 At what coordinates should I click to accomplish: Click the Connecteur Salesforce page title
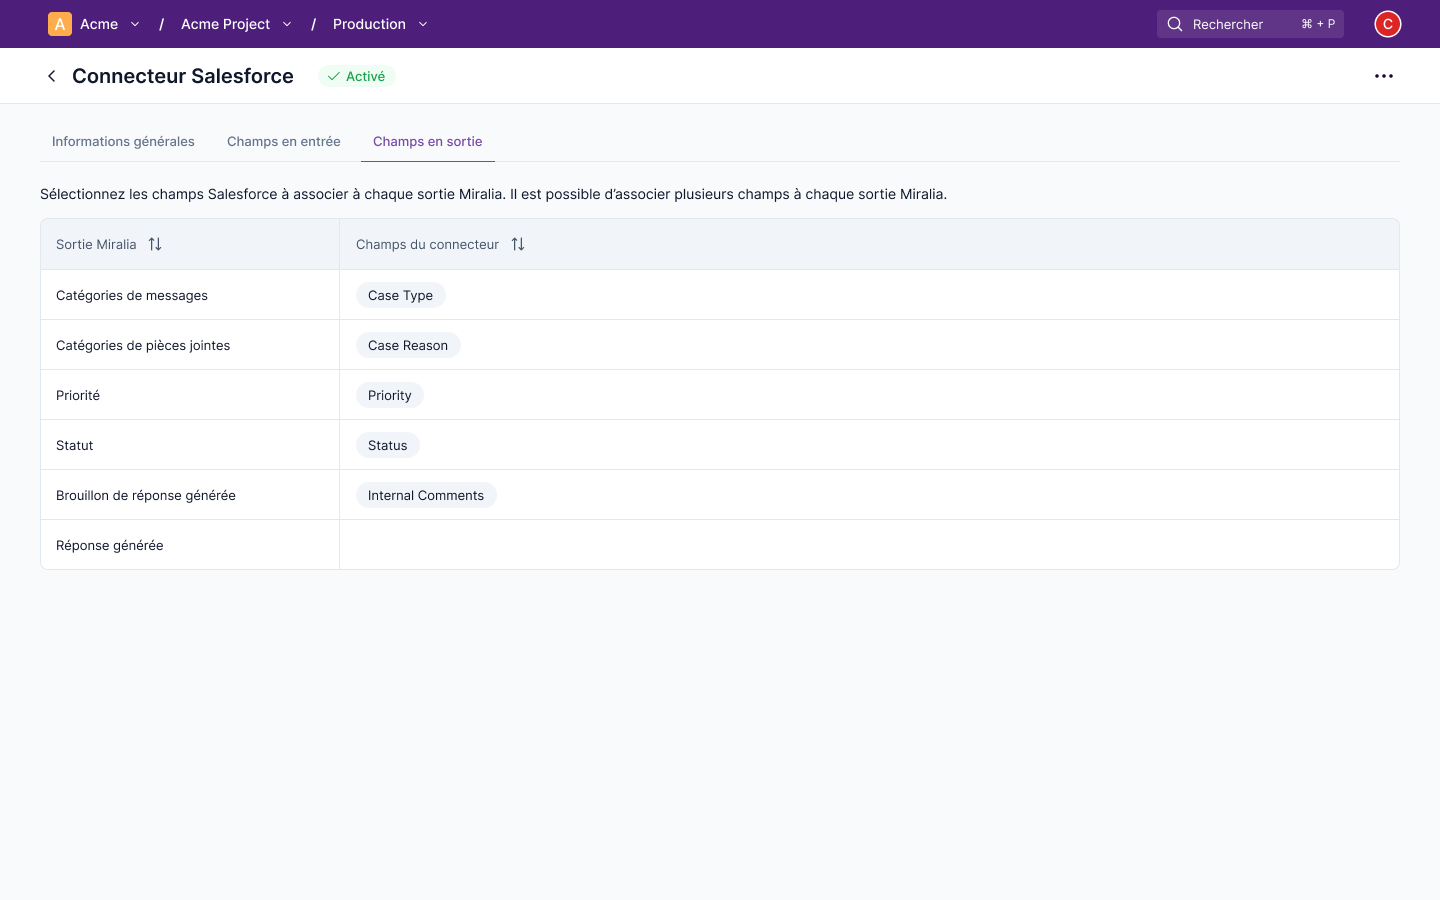183,76
